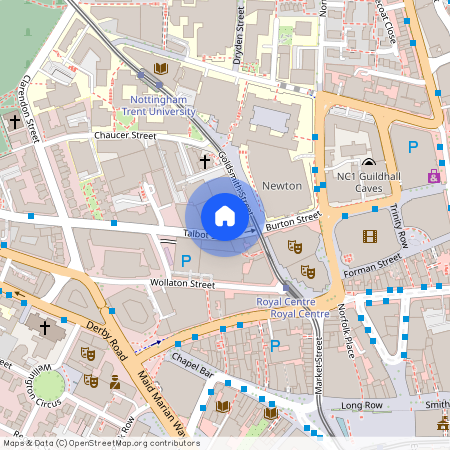Click the Wollaton Street label
450x450 pixels.
tap(183, 284)
